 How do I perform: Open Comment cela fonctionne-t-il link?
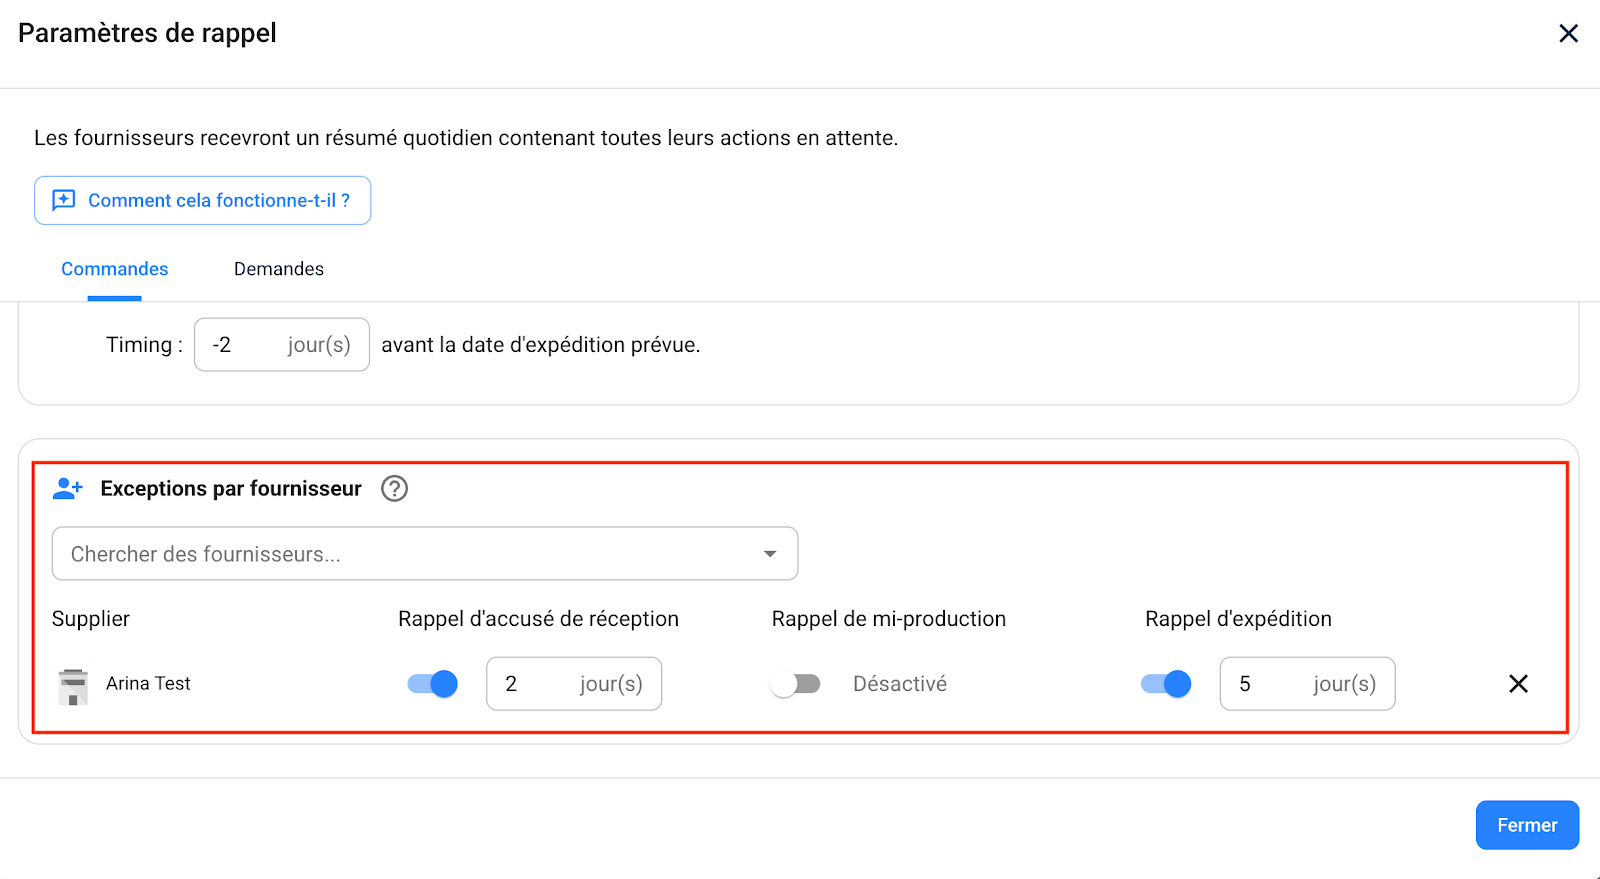pyautogui.click(x=219, y=200)
